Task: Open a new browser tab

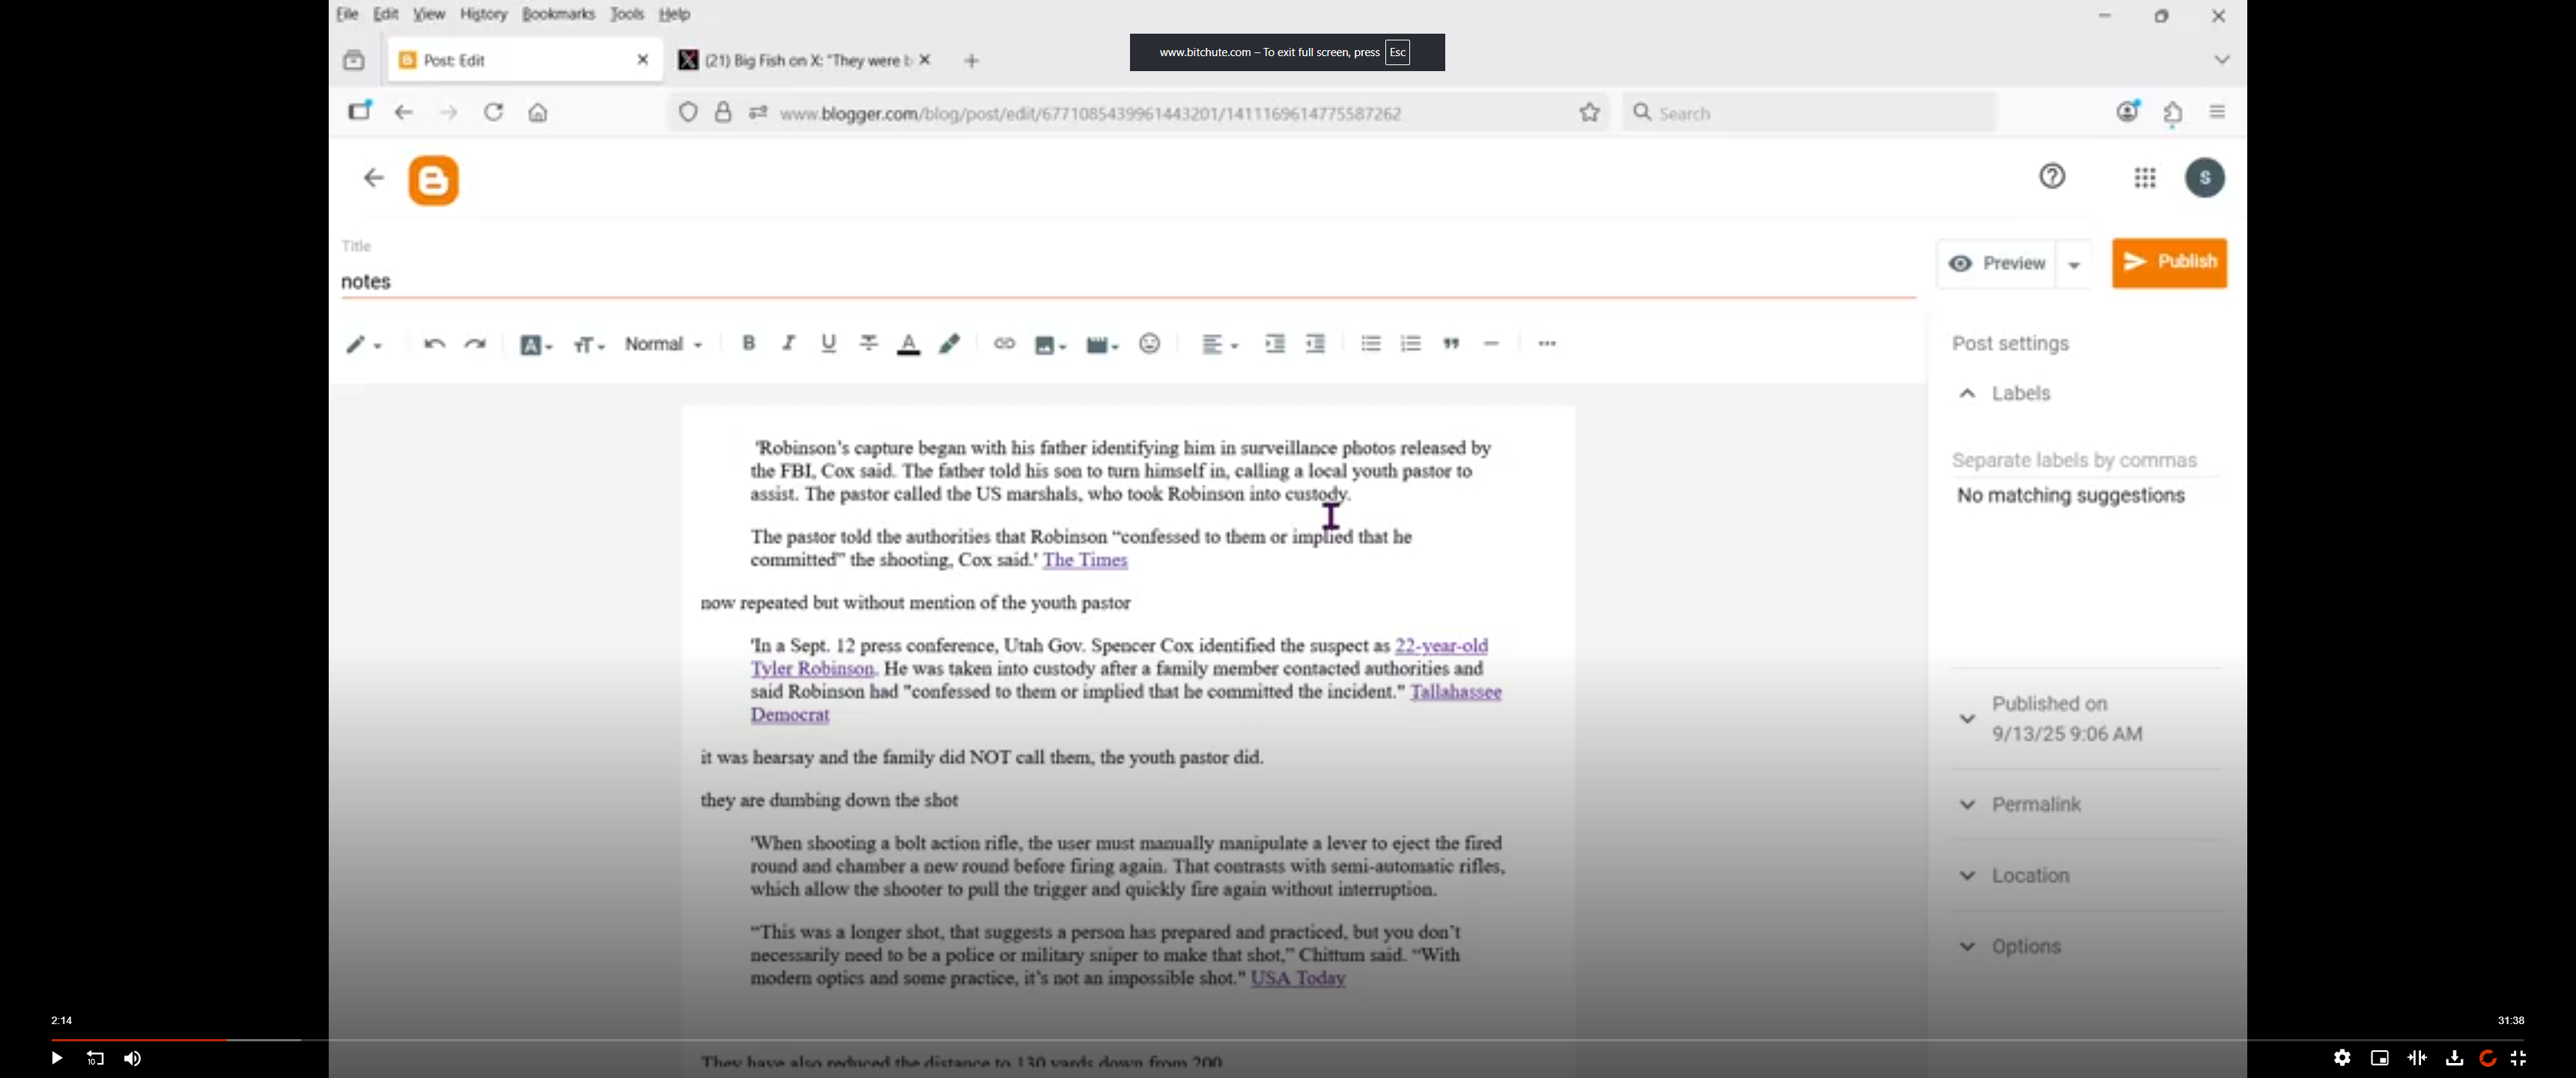Action: point(971,61)
